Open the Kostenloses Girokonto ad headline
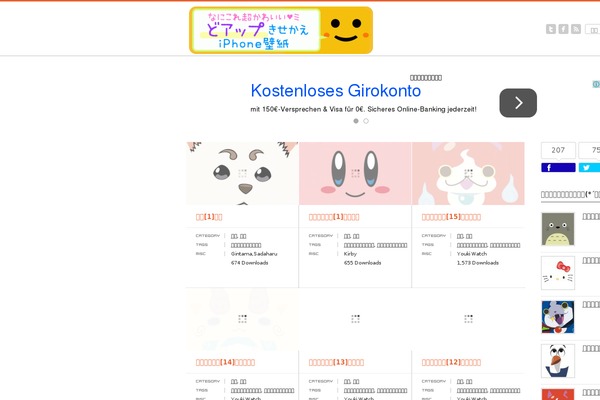Image resolution: width=600 pixels, height=400 pixels. coord(336,91)
